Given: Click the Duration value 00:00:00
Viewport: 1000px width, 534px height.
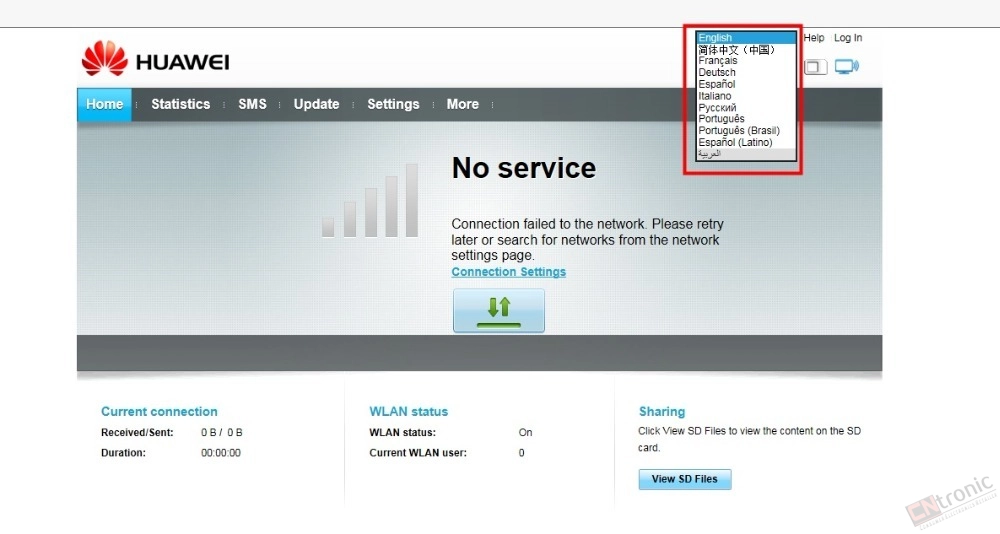Looking at the screenshot, I should coord(221,453).
